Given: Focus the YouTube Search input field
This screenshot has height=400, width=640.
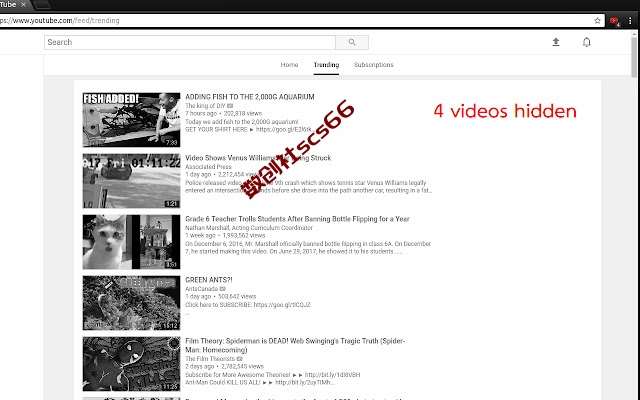Looking at the screenshot, I should point(190,42).
